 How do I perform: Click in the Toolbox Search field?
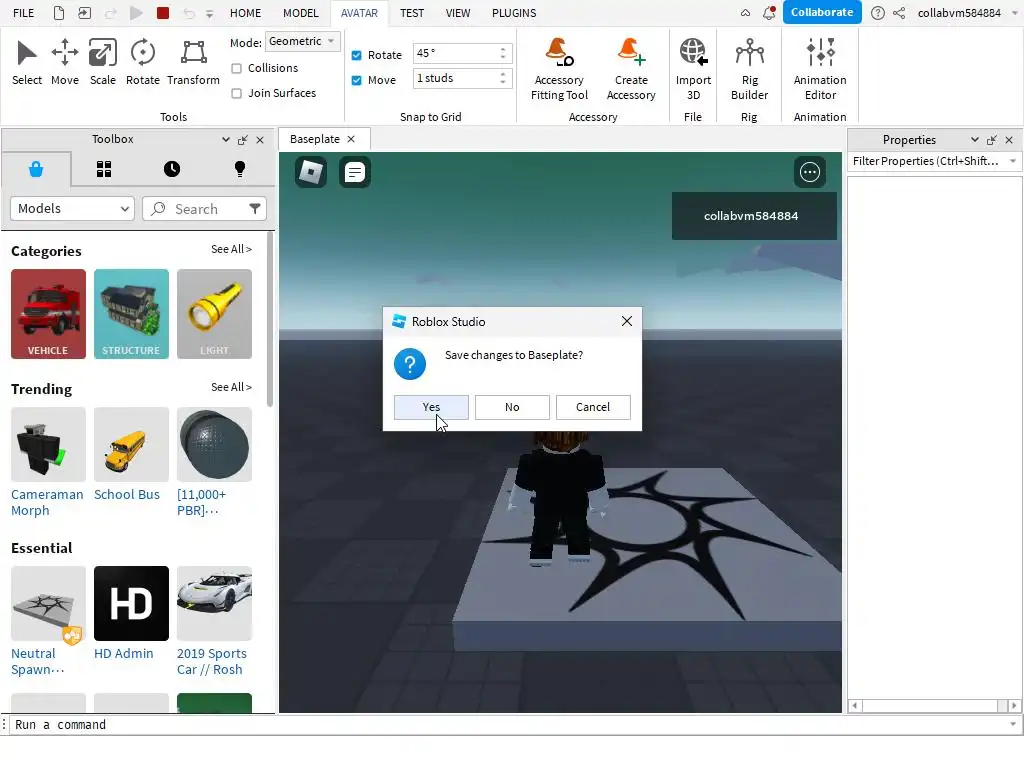(204, 208)
